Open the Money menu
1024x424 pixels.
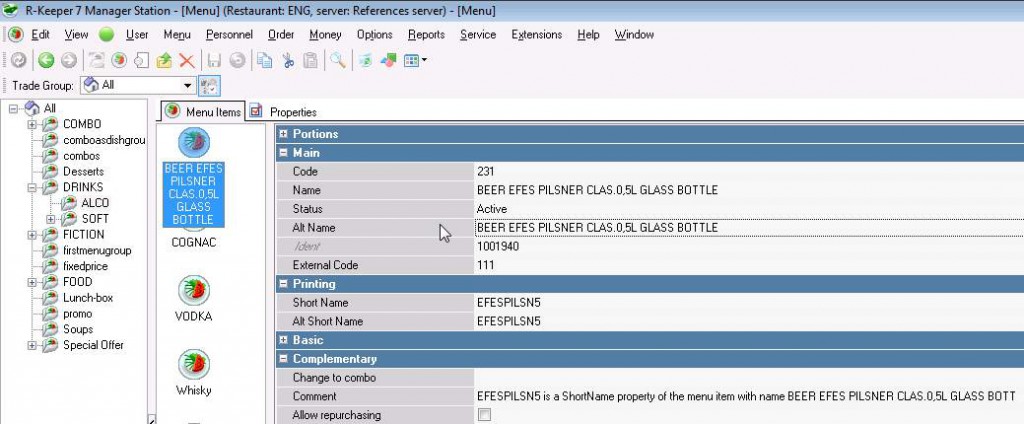pos(325,35)
